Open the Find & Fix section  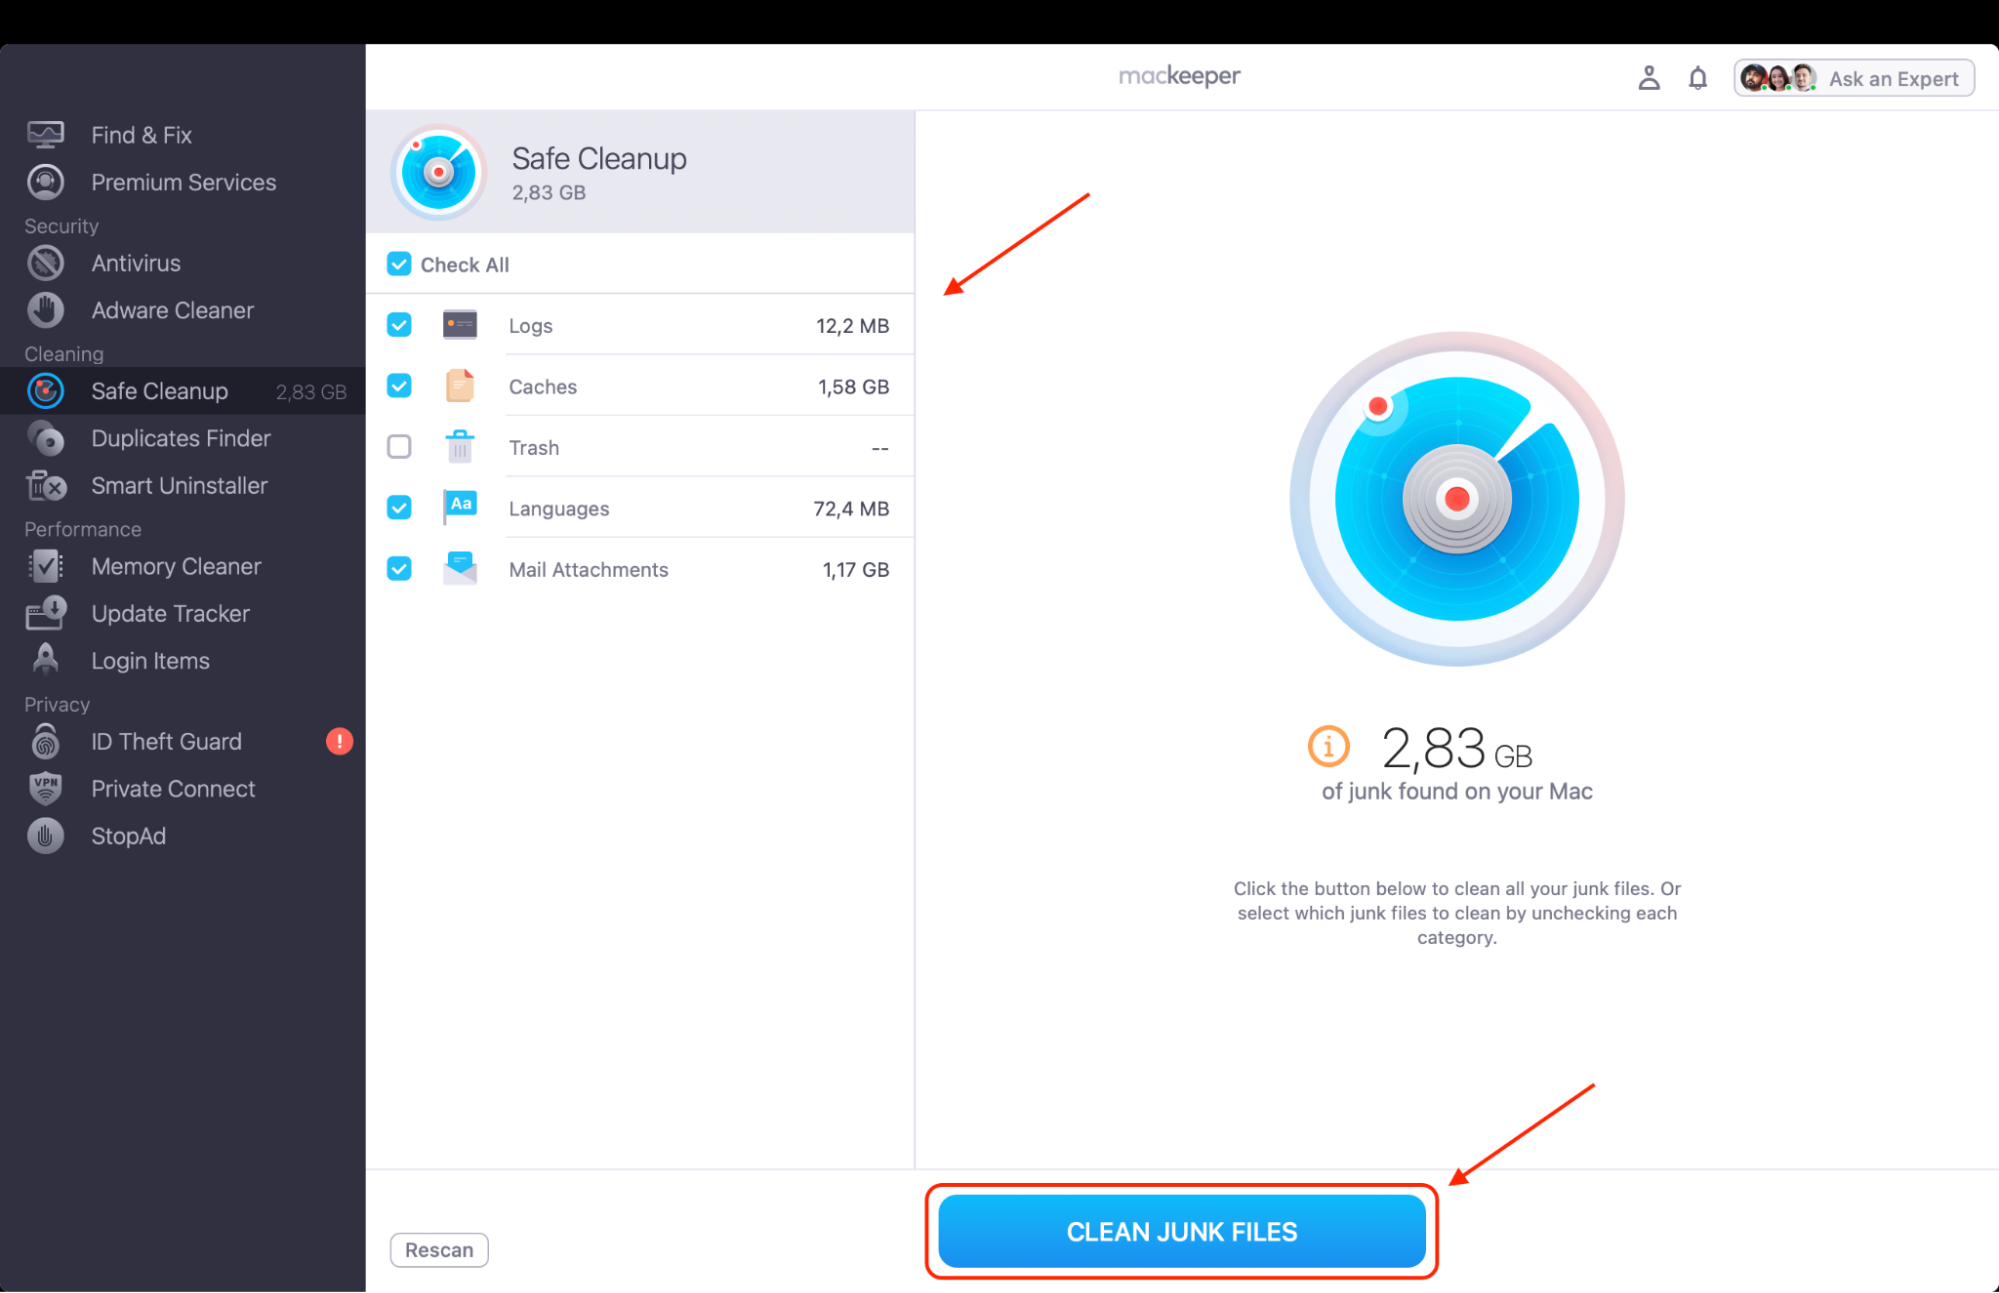[141, 134]
